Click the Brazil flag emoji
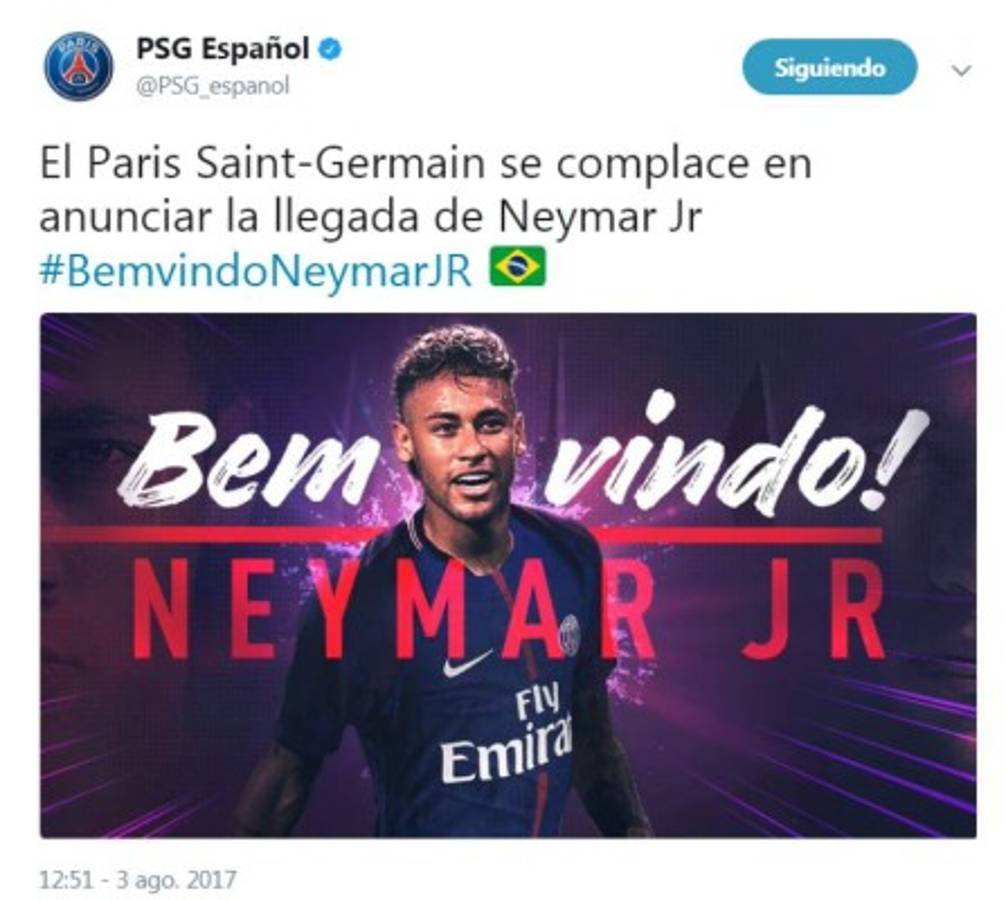Image resolution: width=1006 pixels, height=900 pixels. point(517,266)
